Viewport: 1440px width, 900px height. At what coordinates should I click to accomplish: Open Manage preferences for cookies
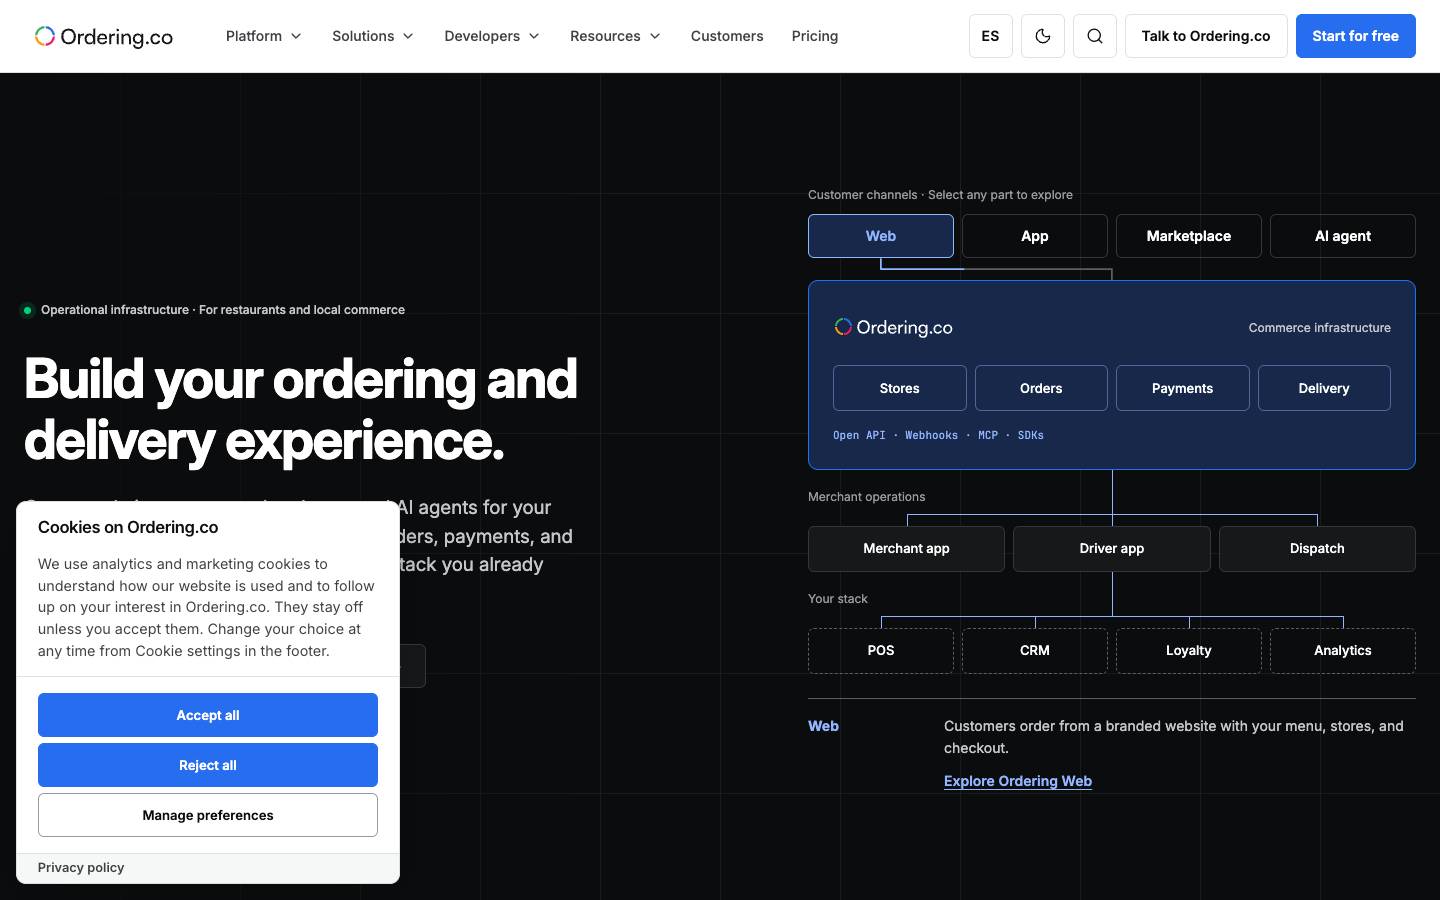pyautogui.click(x=208, y=815)
